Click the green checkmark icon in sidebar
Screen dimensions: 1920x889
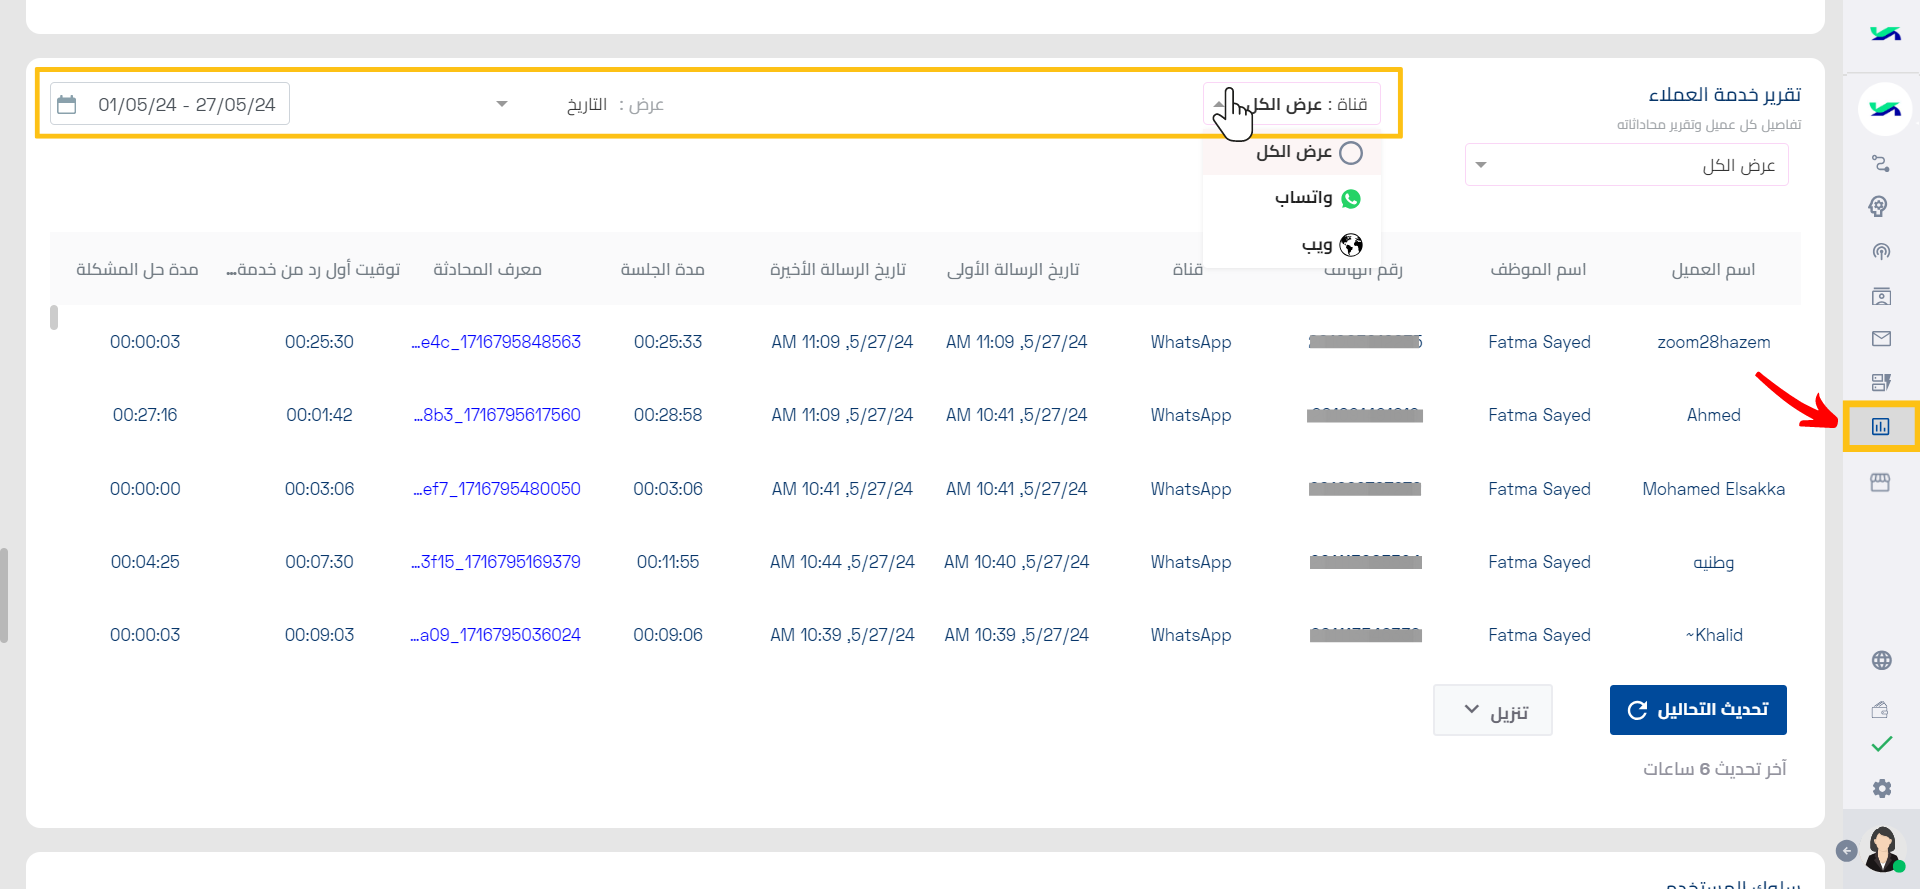[x=1881, y=744]
